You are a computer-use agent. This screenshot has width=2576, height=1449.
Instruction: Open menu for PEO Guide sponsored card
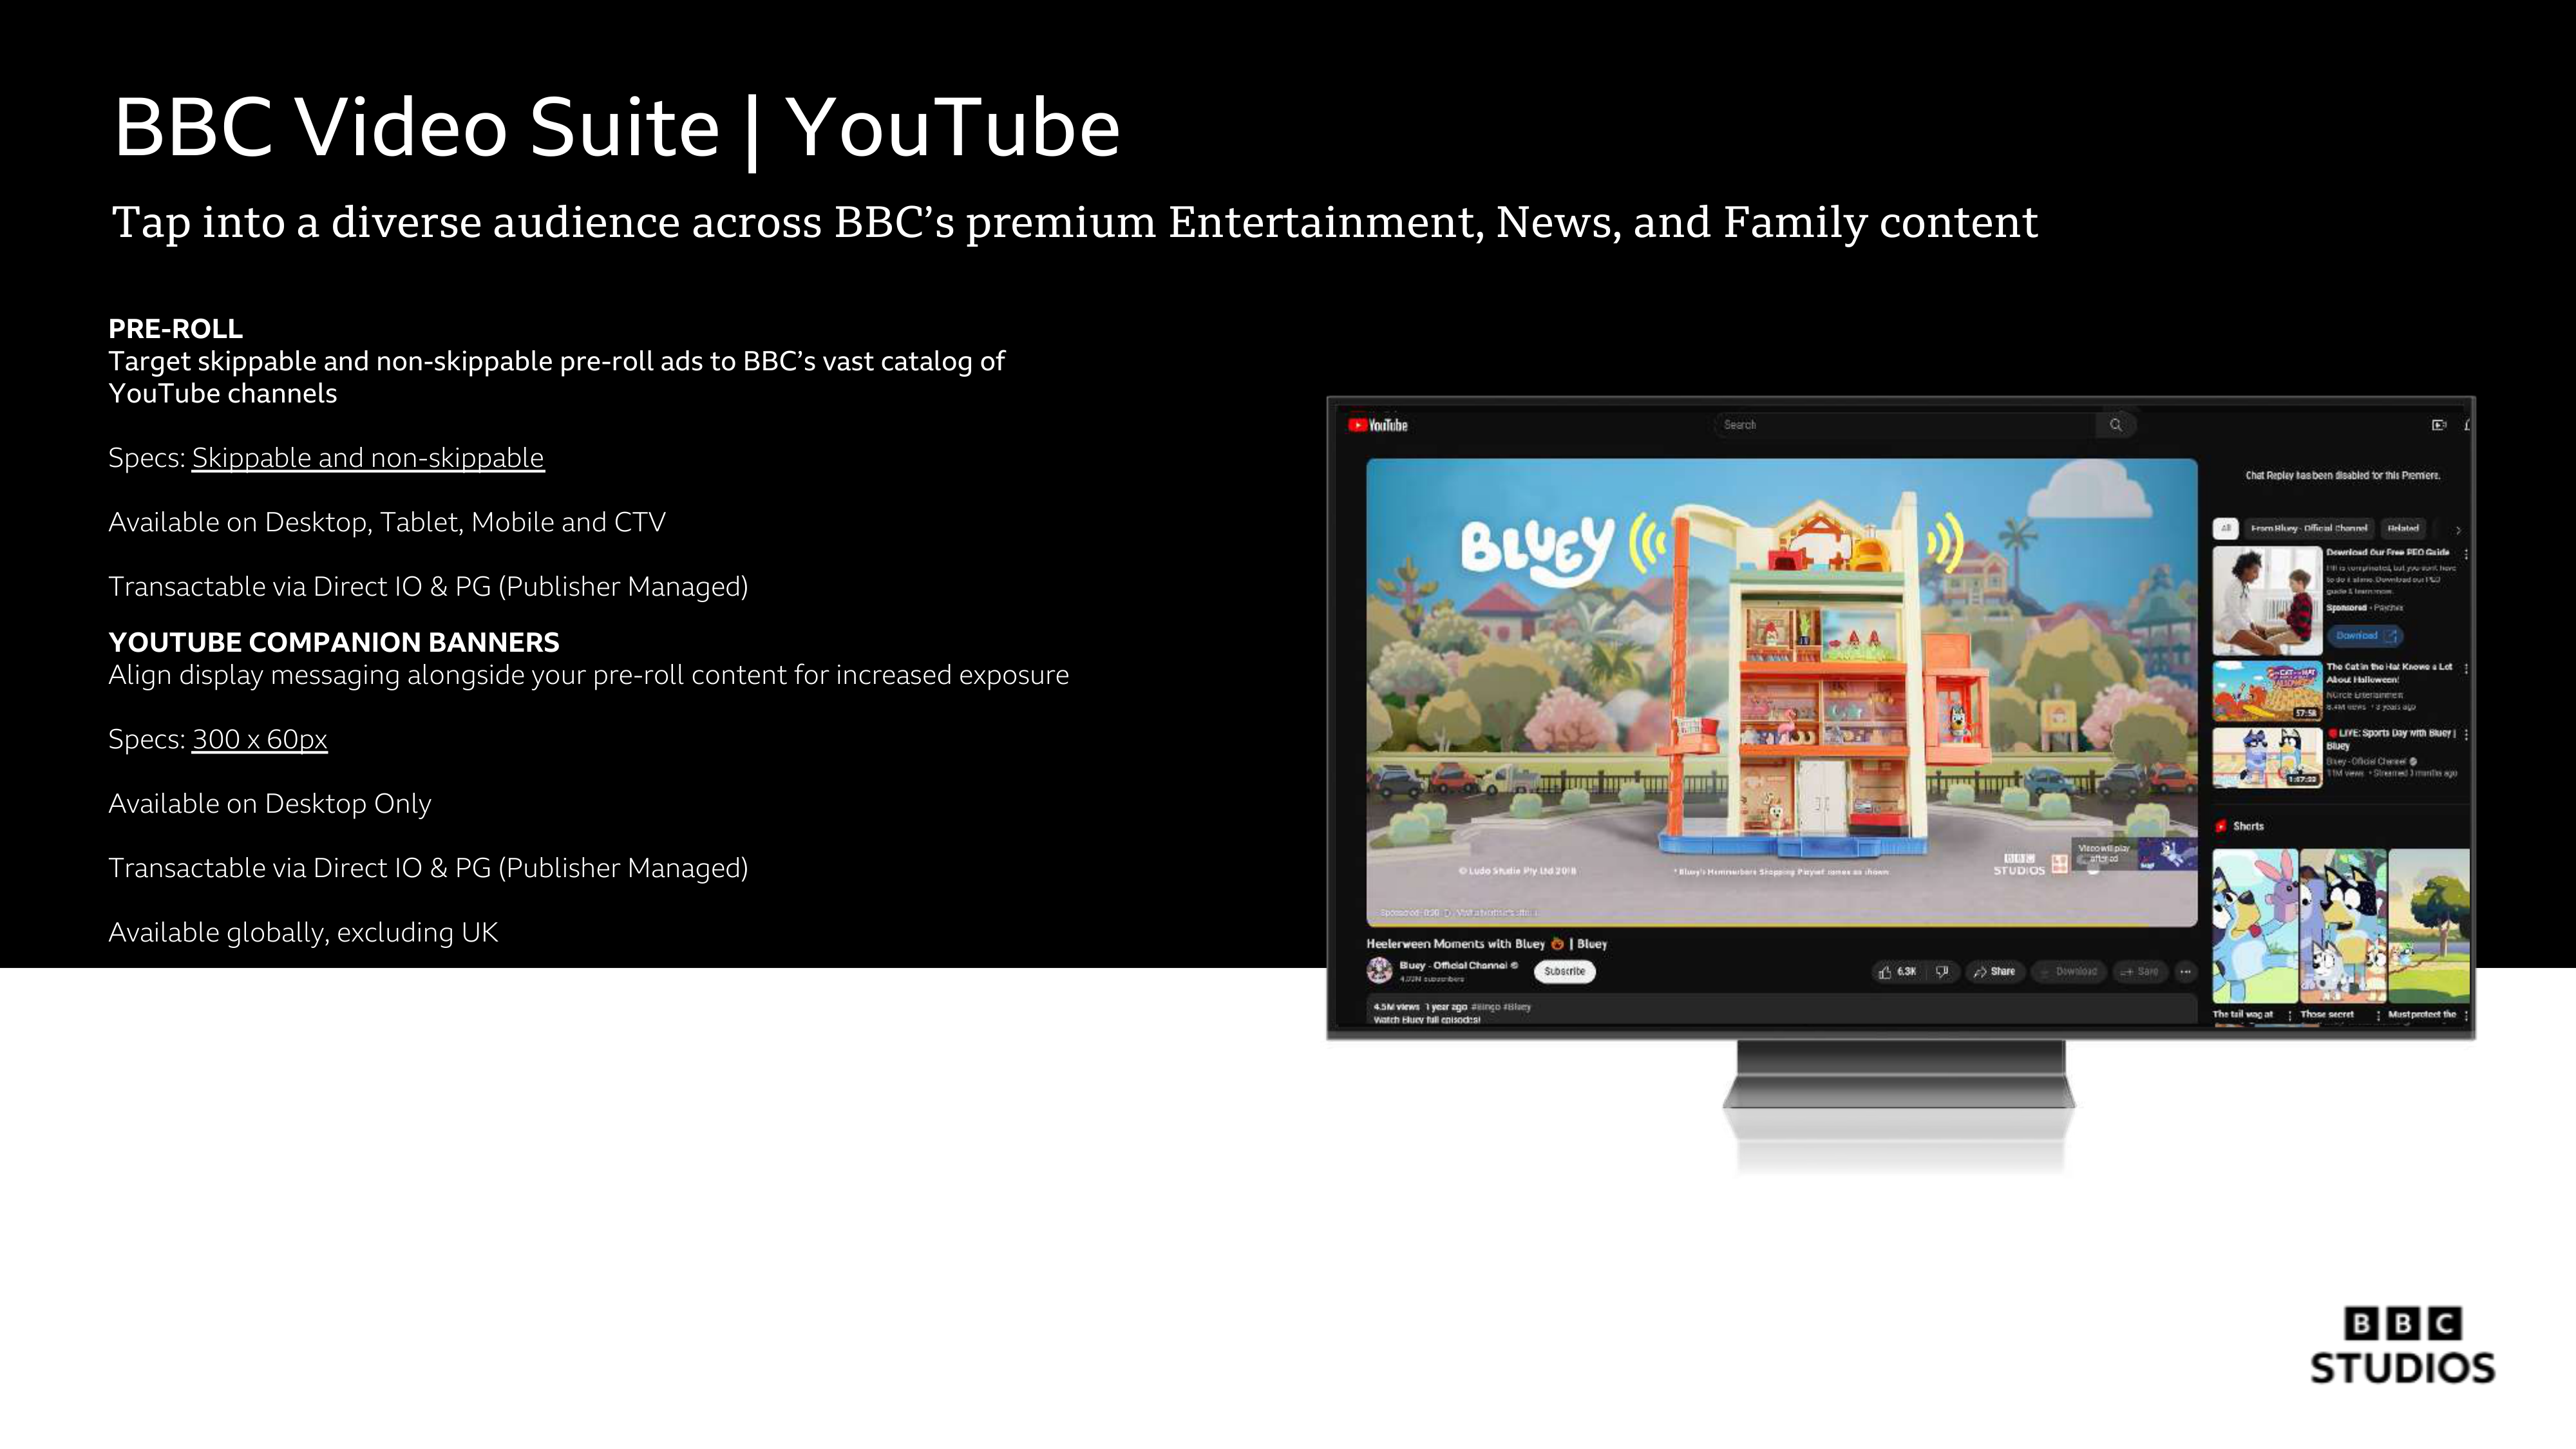[2466, 554]
